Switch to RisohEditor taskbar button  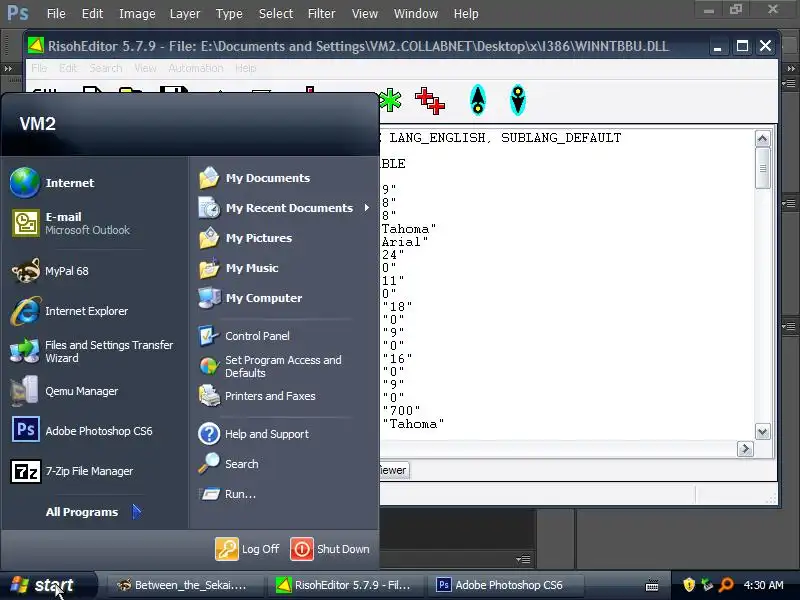[345, 585]
